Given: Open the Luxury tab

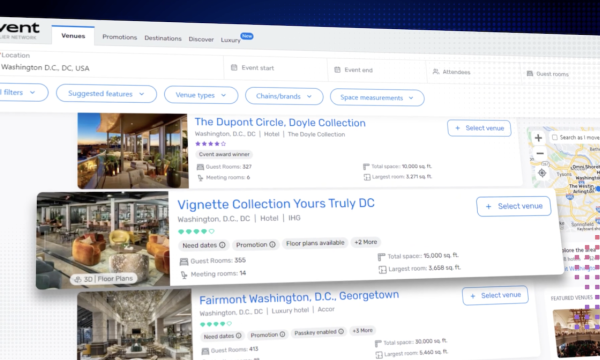Looking at the screenshot, I should [230, 40].
